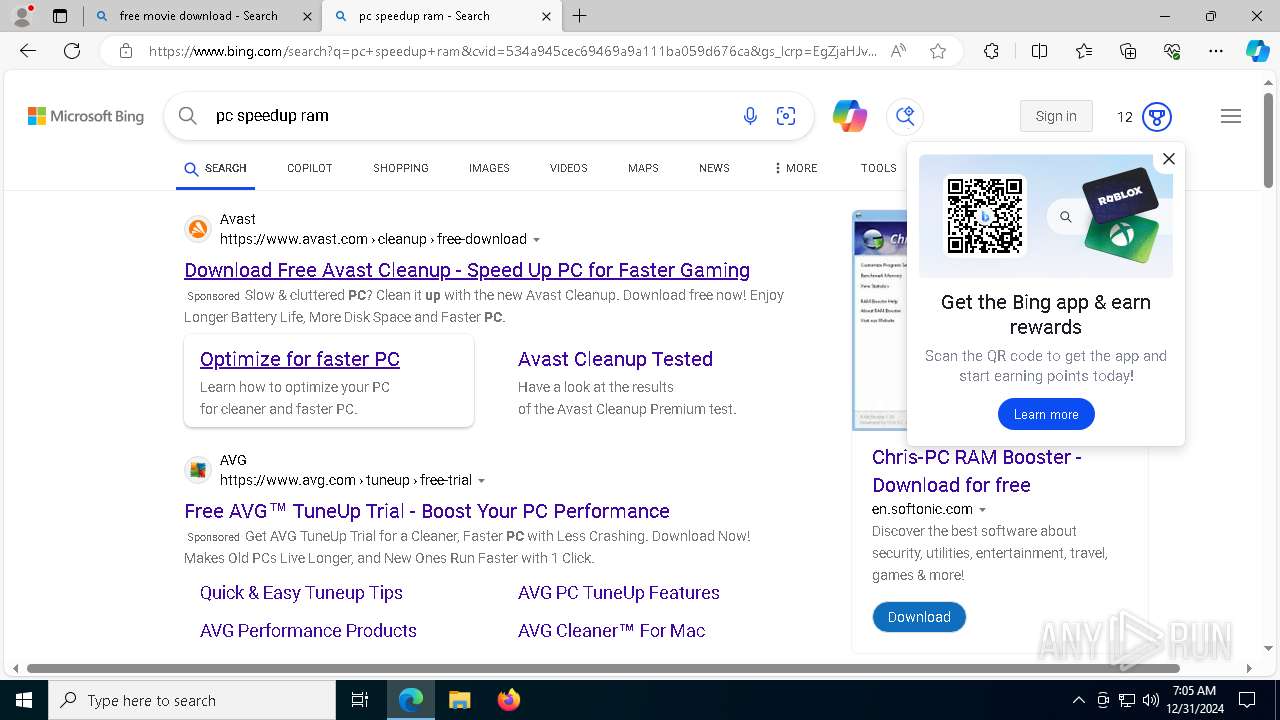This screenshot has height=720, width=1280.
Task: Switch to the MAPS tab
Action: point(643,168)
